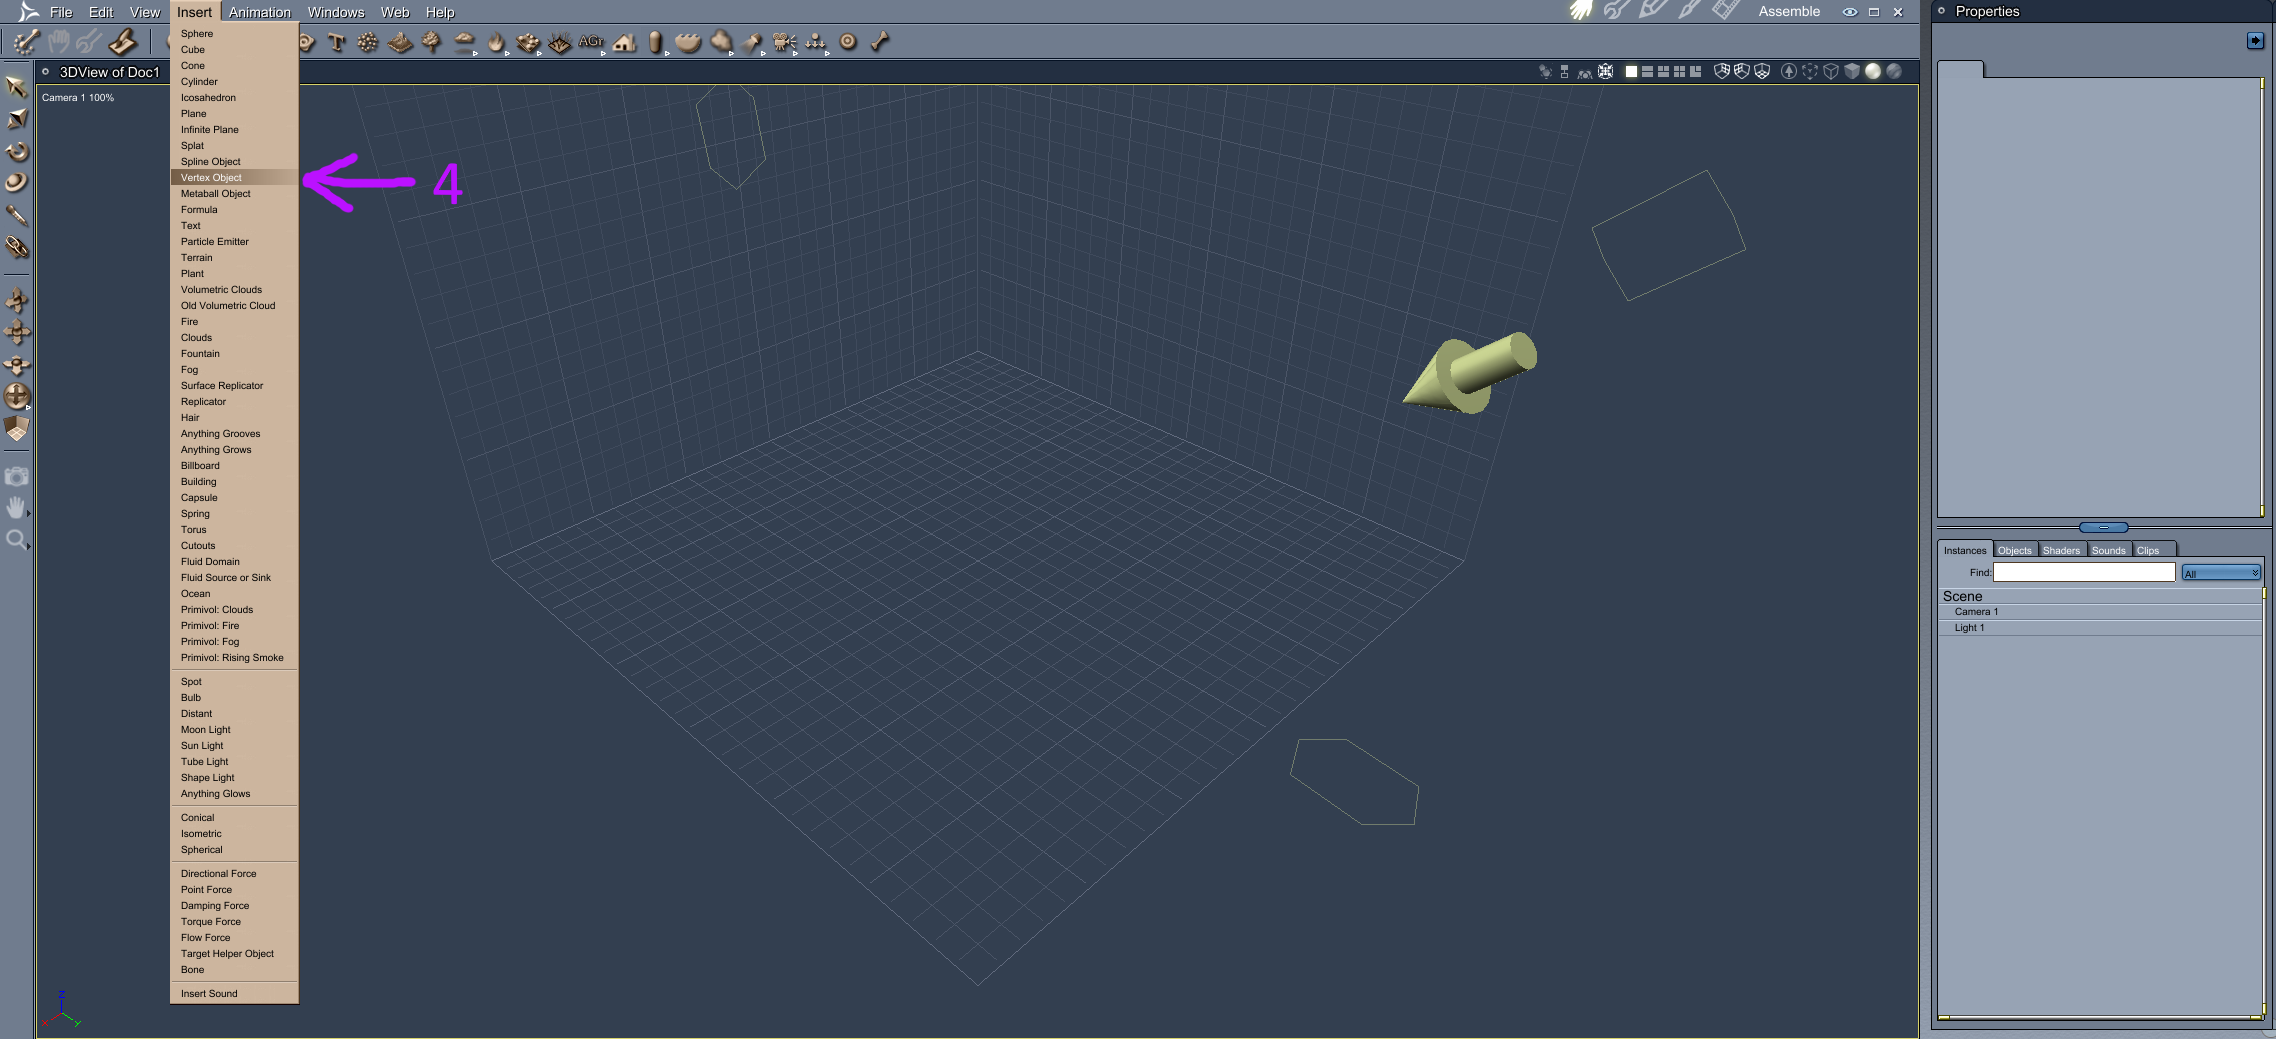This screenshot has height=1039, width=2276.
Task: Click the camera render icon in left toolbar
Action: pos(16,476)
